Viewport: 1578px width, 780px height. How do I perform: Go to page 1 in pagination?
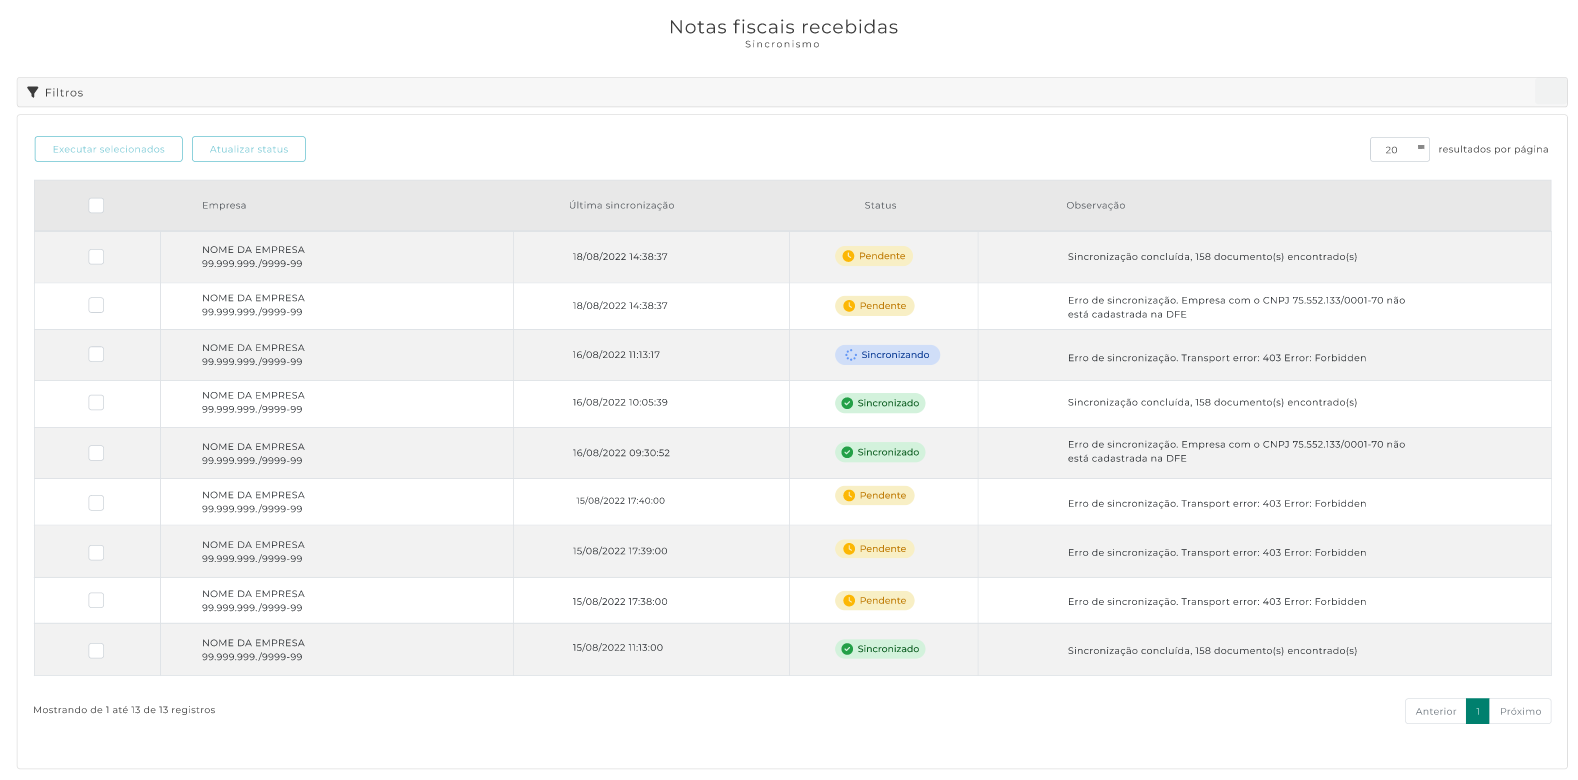(1477, 711)
